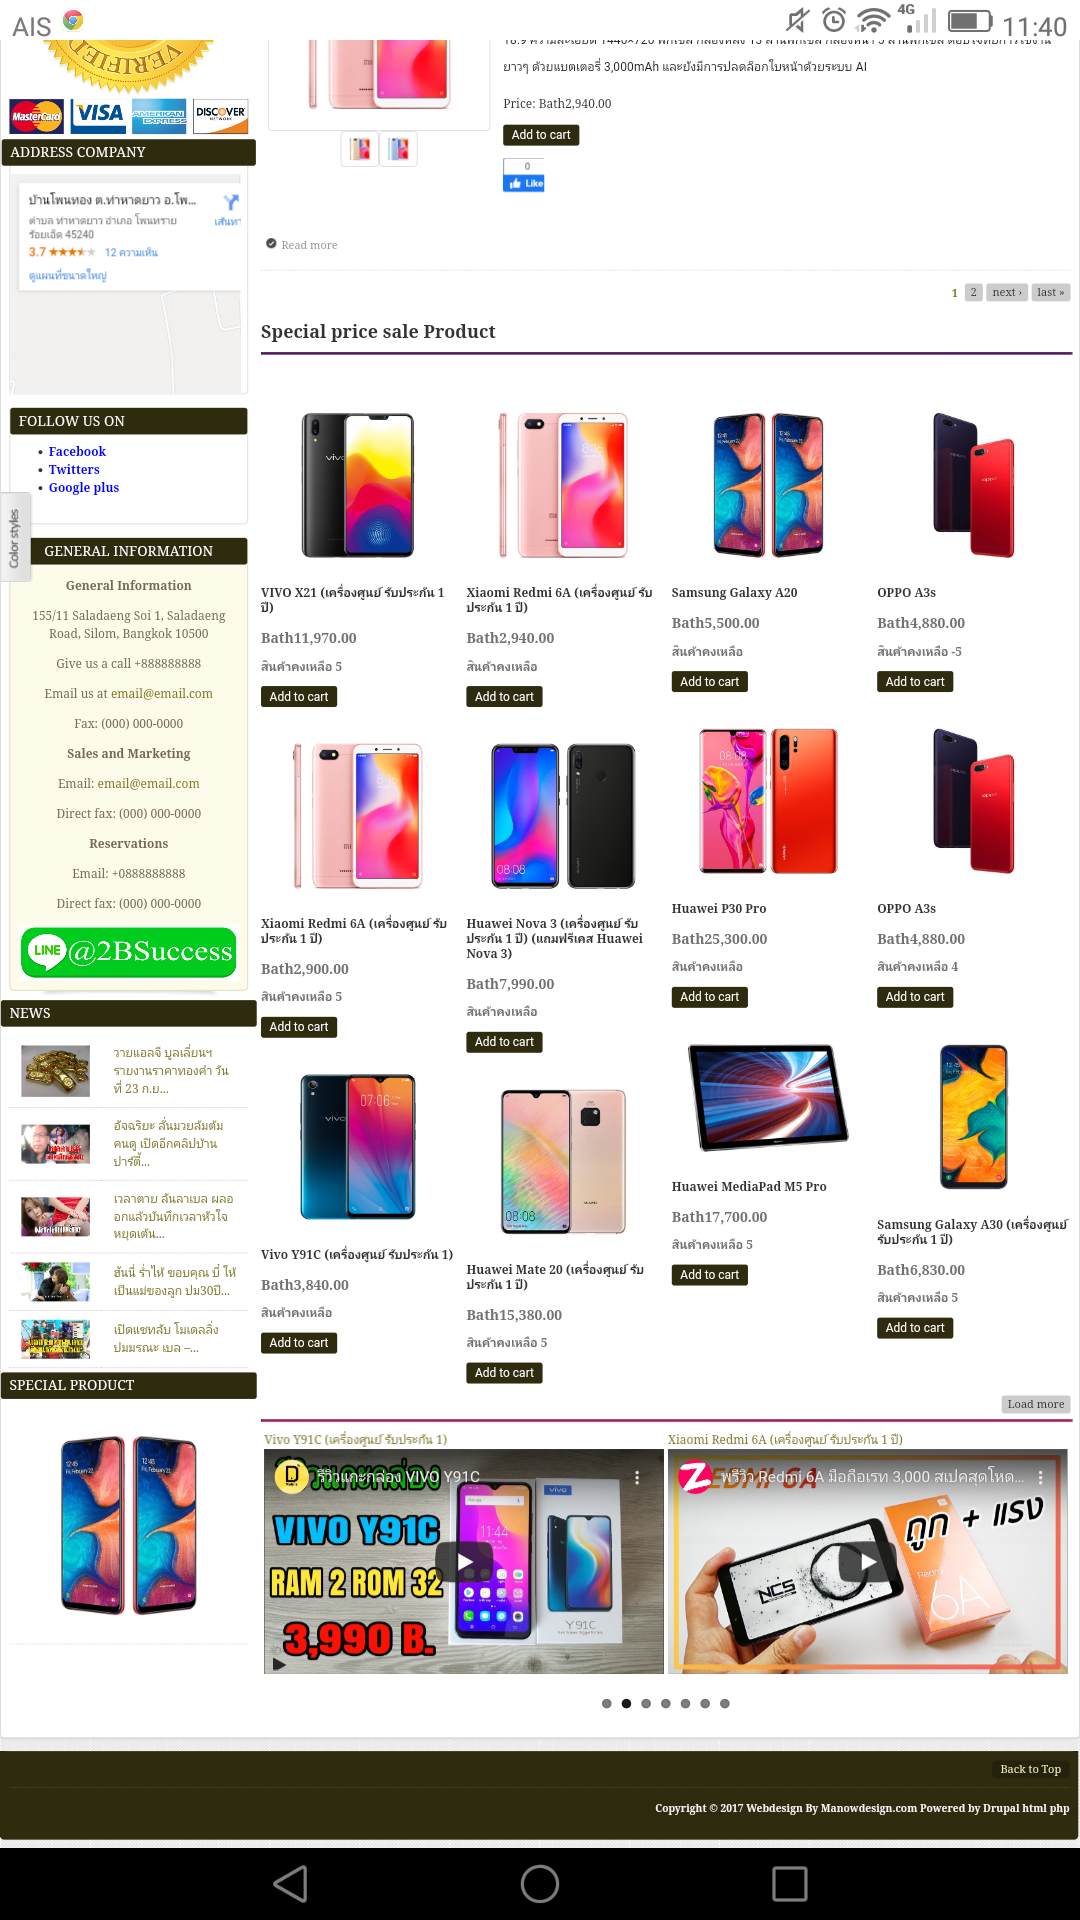Screen dimensions: 1080x1920
Task: Play the VIVO Y91C review video
Action: [x=464, y=1561]
